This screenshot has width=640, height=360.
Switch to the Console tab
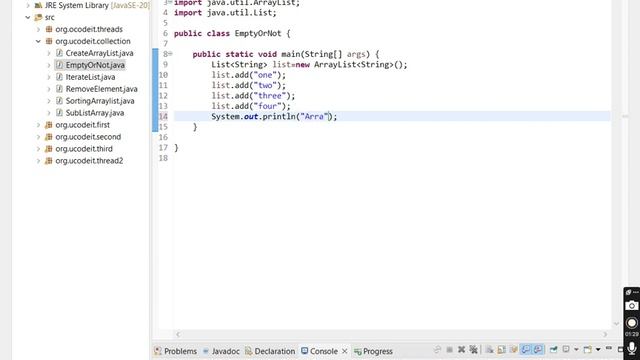tap(320, 351)
